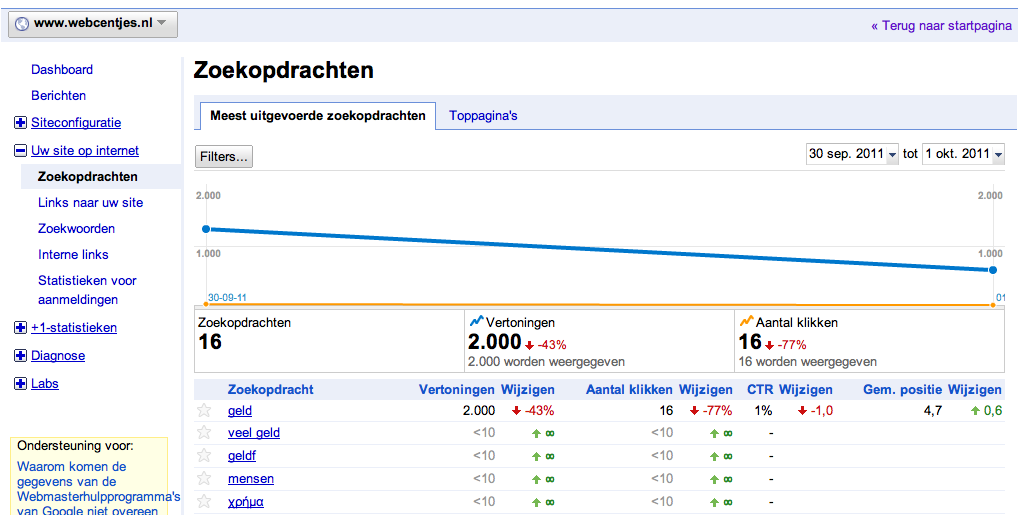The width and height of the screenshot is (1023, 515).
Task: Click the Zoekopdrachten total 16 value
Action: 210,342
